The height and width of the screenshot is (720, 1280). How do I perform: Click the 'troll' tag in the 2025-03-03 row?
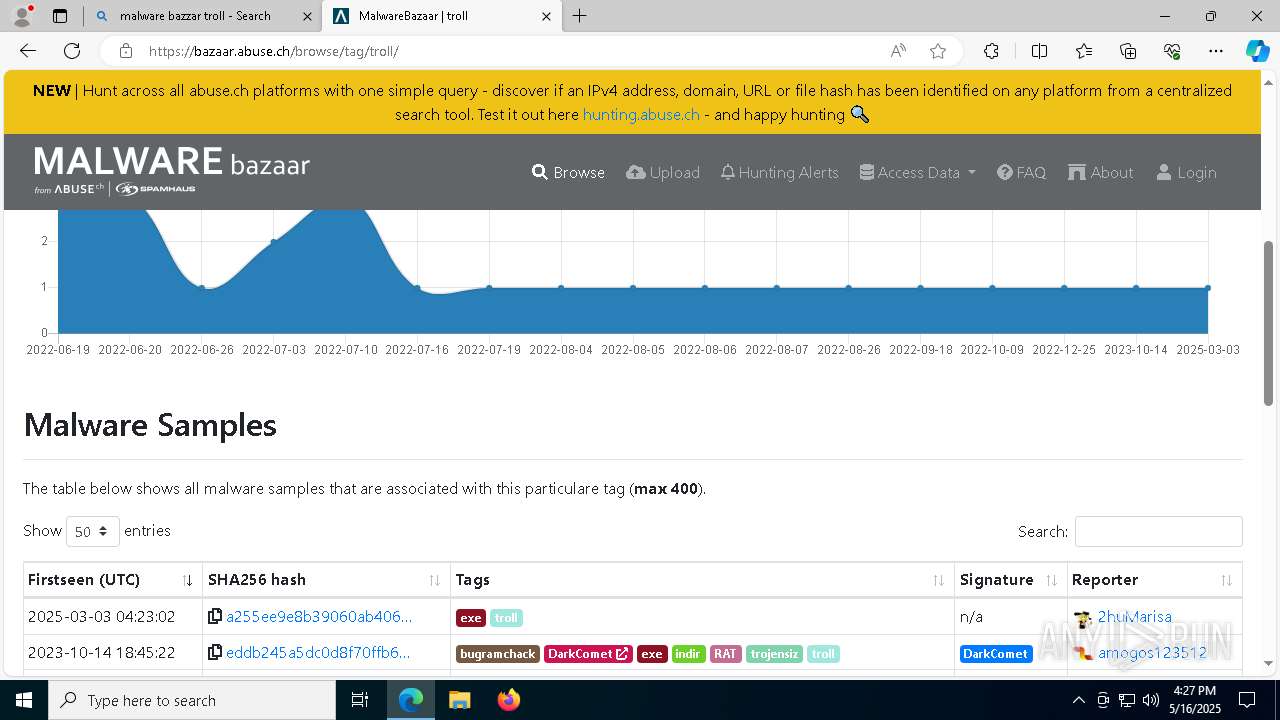tap(506, 618)
